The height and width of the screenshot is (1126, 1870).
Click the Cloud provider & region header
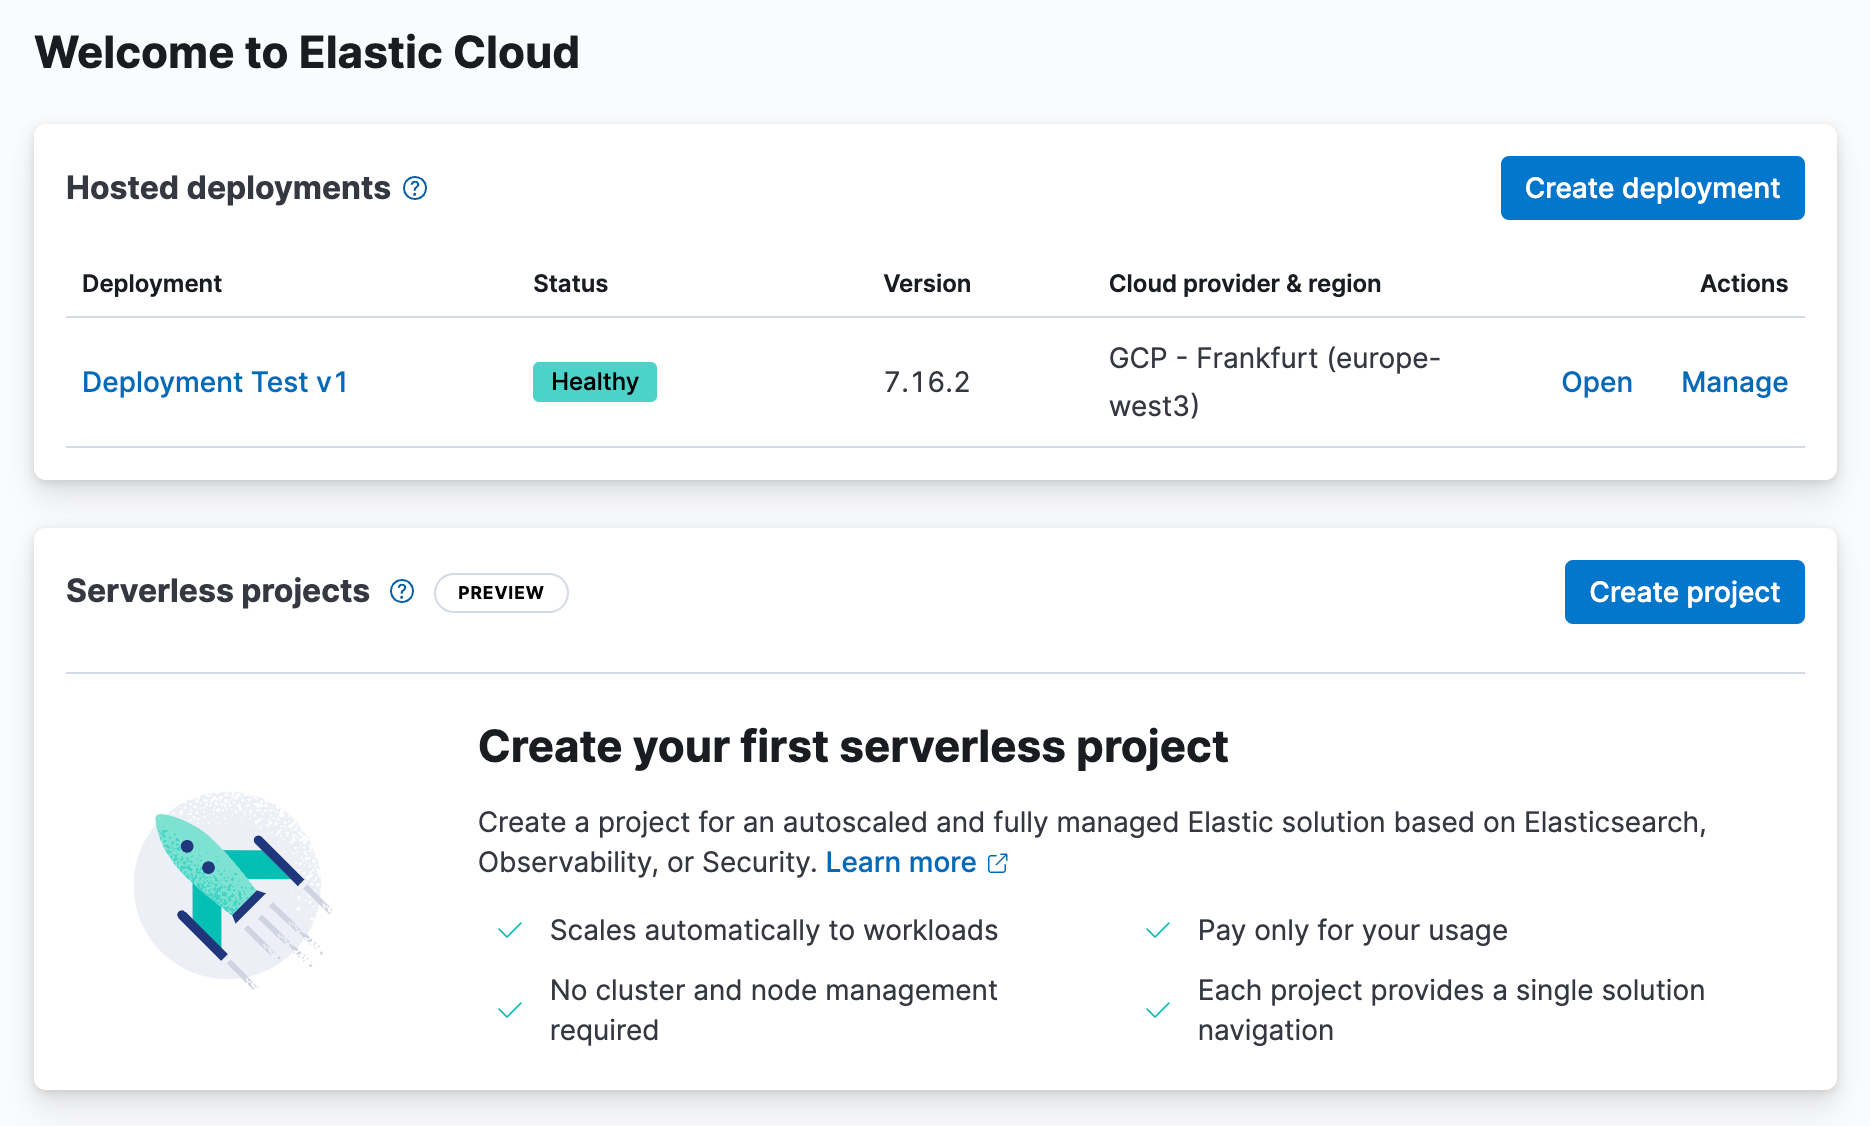[x=1245, y=284]
